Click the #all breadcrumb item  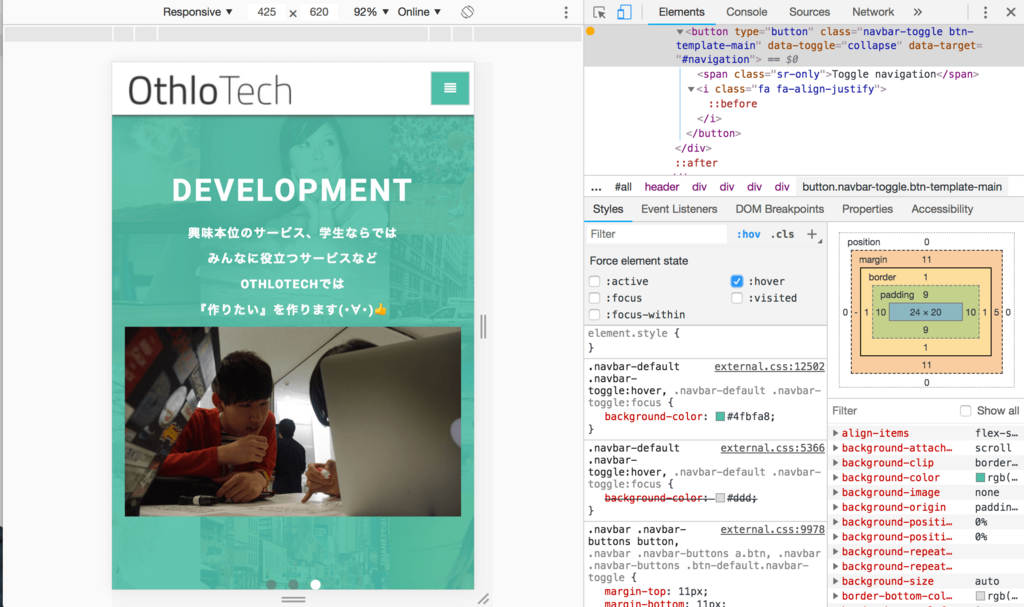[623, 187]
